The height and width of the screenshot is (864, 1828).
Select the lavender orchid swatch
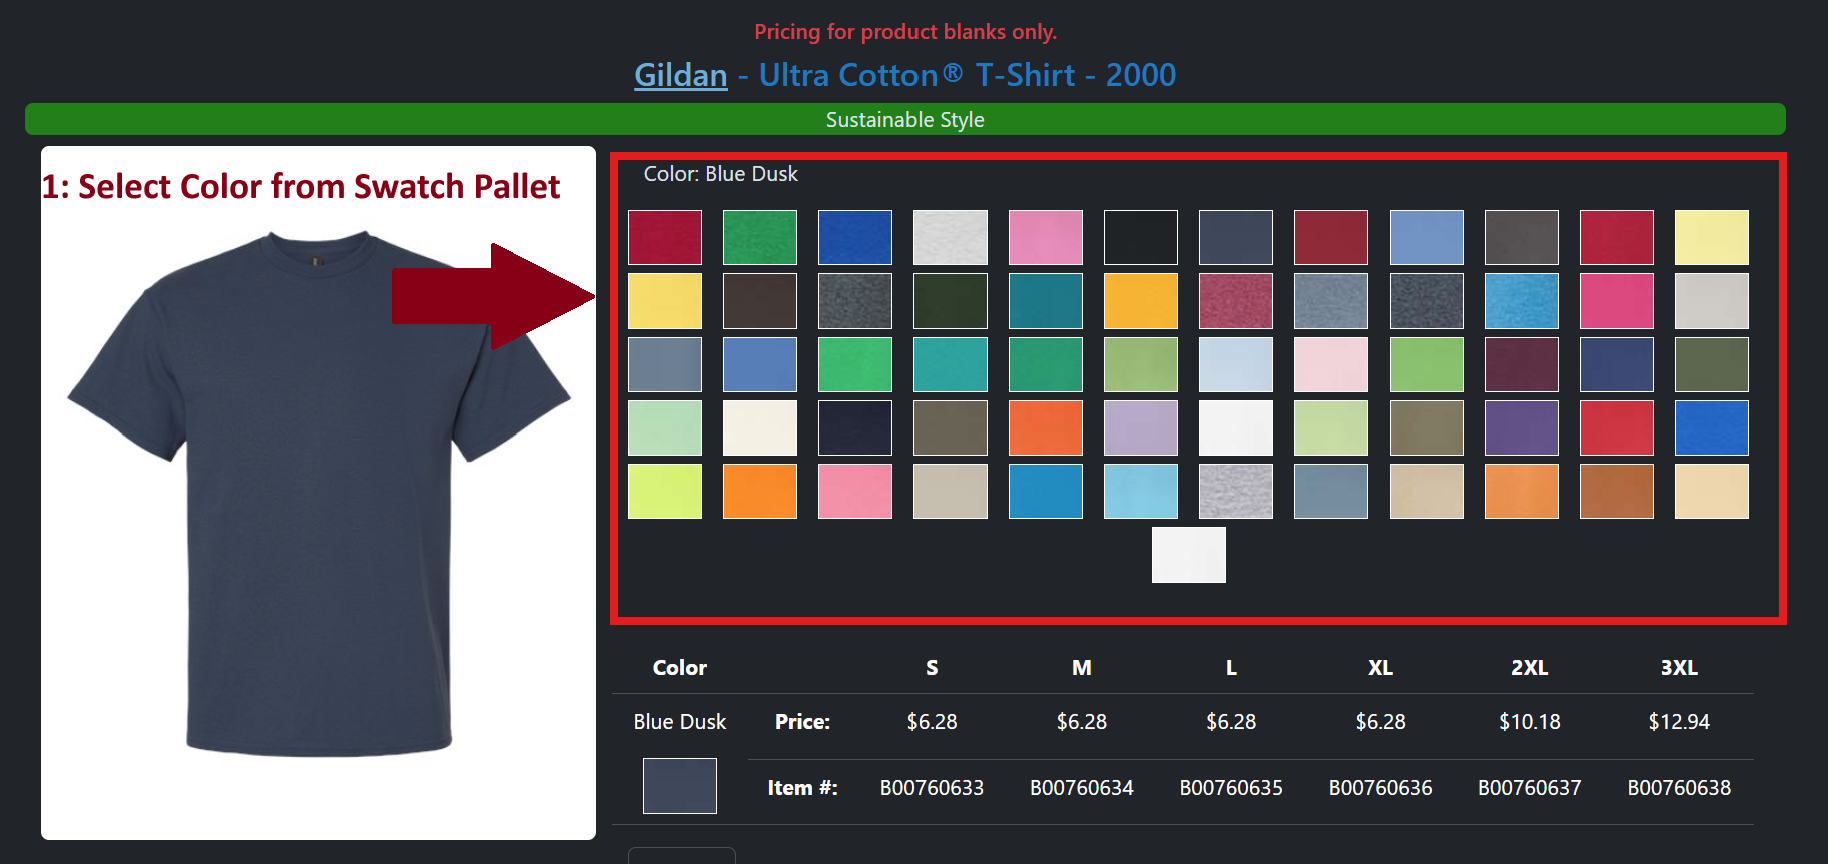click(1141, 428)
